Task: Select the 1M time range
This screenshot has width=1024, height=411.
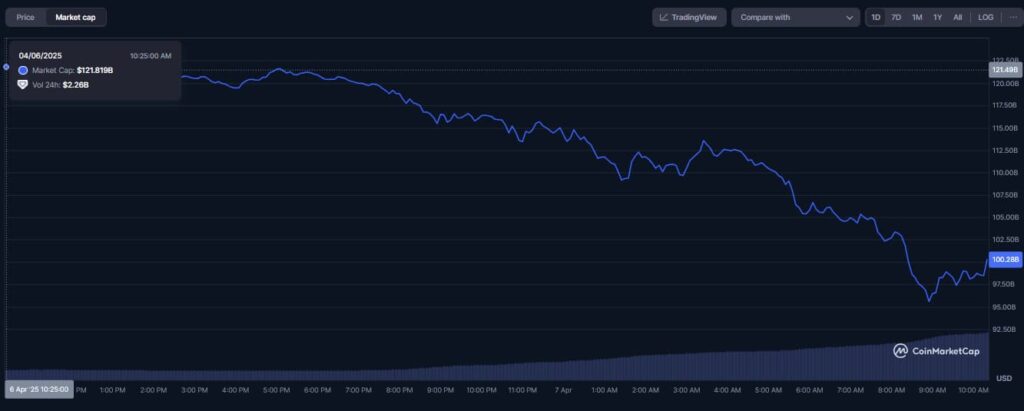Action: coord(917,18)
